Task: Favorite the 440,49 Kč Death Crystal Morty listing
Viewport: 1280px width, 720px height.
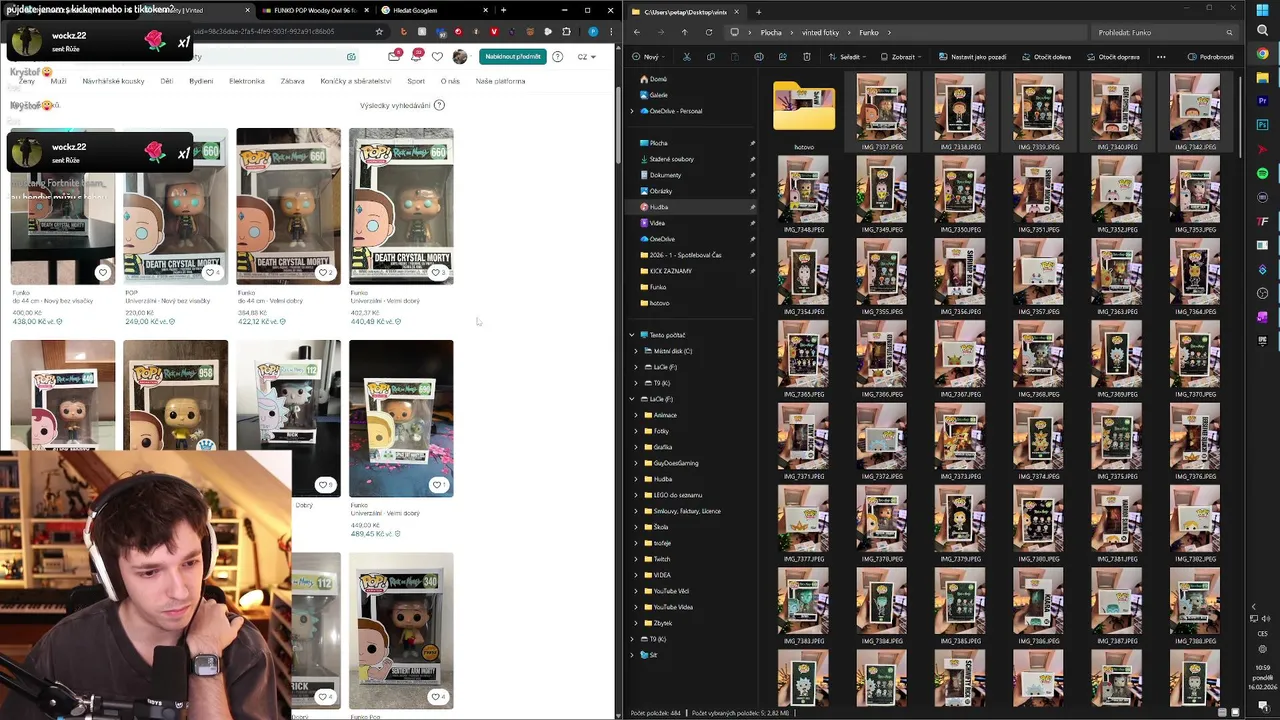Action: pos(437,272)
